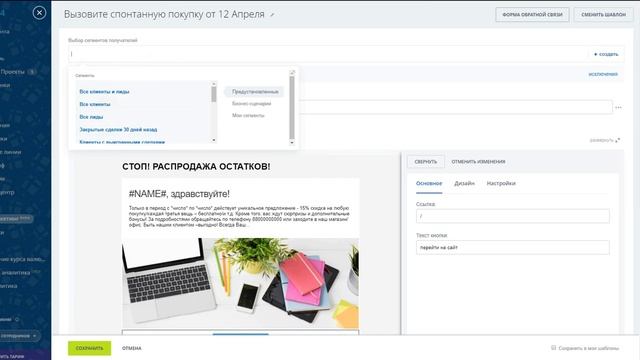Click 'Развернуть' to expand the editor
The image size is (640, 360).
tap(601, 140)
